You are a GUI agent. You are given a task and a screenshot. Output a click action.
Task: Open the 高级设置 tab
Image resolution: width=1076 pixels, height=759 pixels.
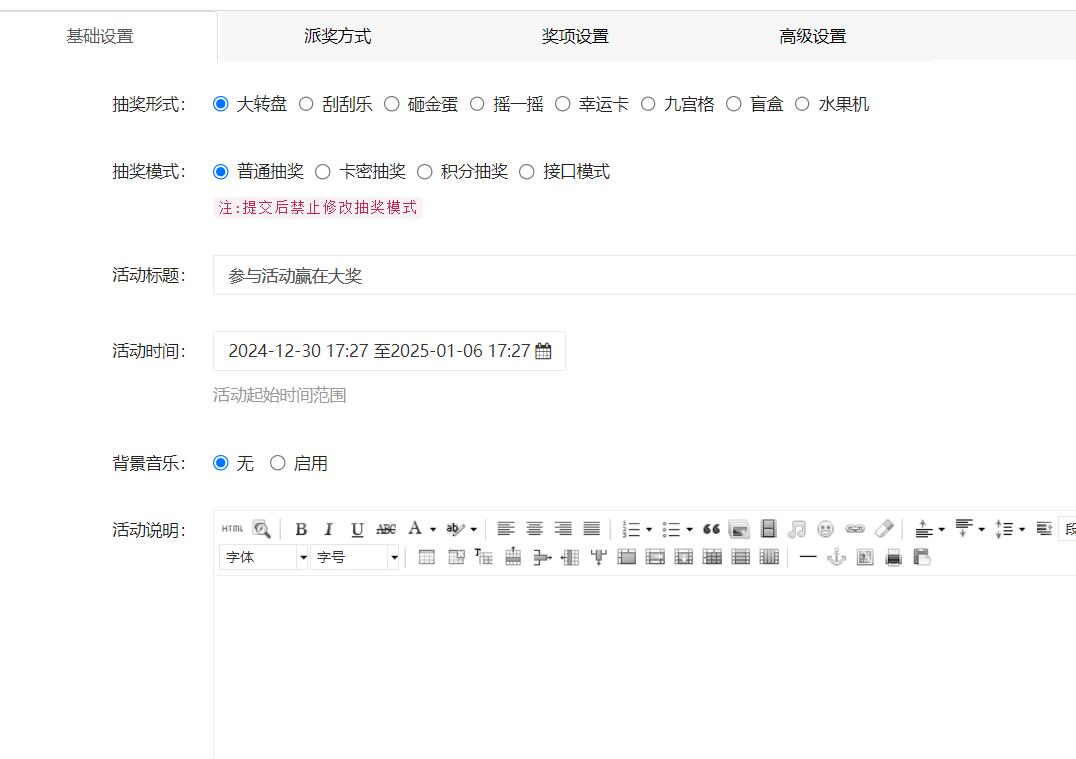(812, 34)
